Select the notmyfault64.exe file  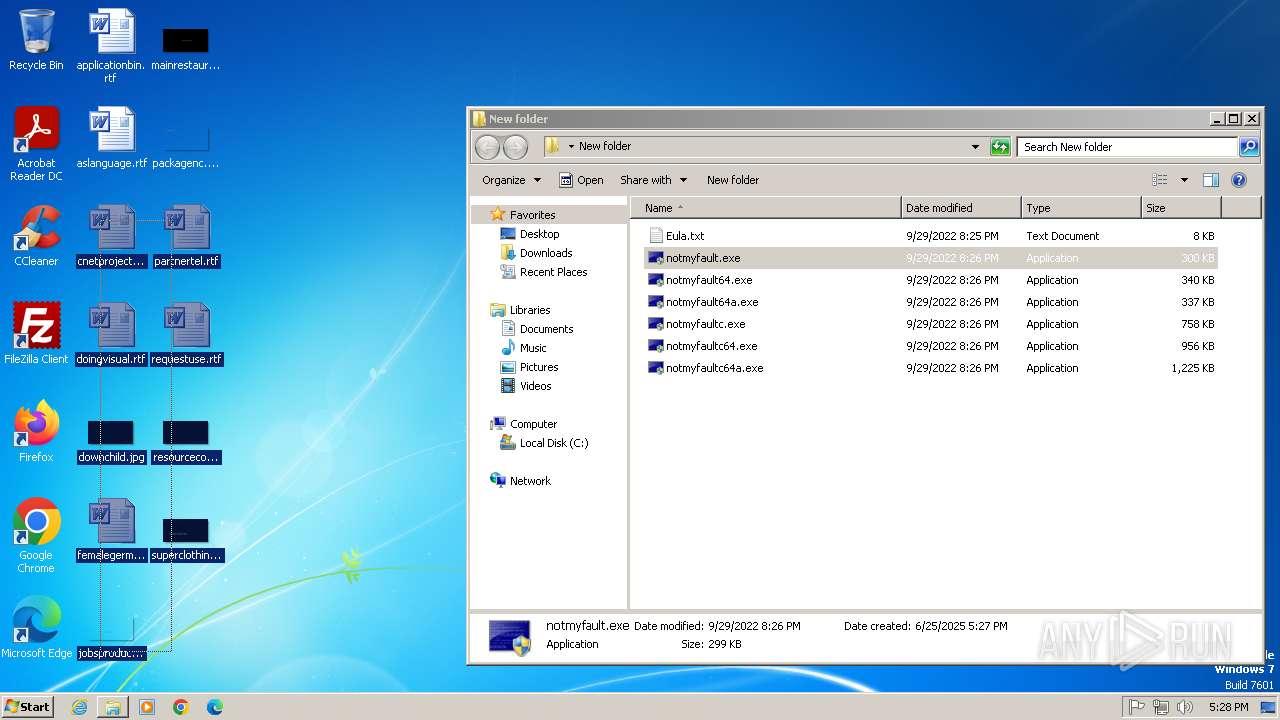click(709, 280)
